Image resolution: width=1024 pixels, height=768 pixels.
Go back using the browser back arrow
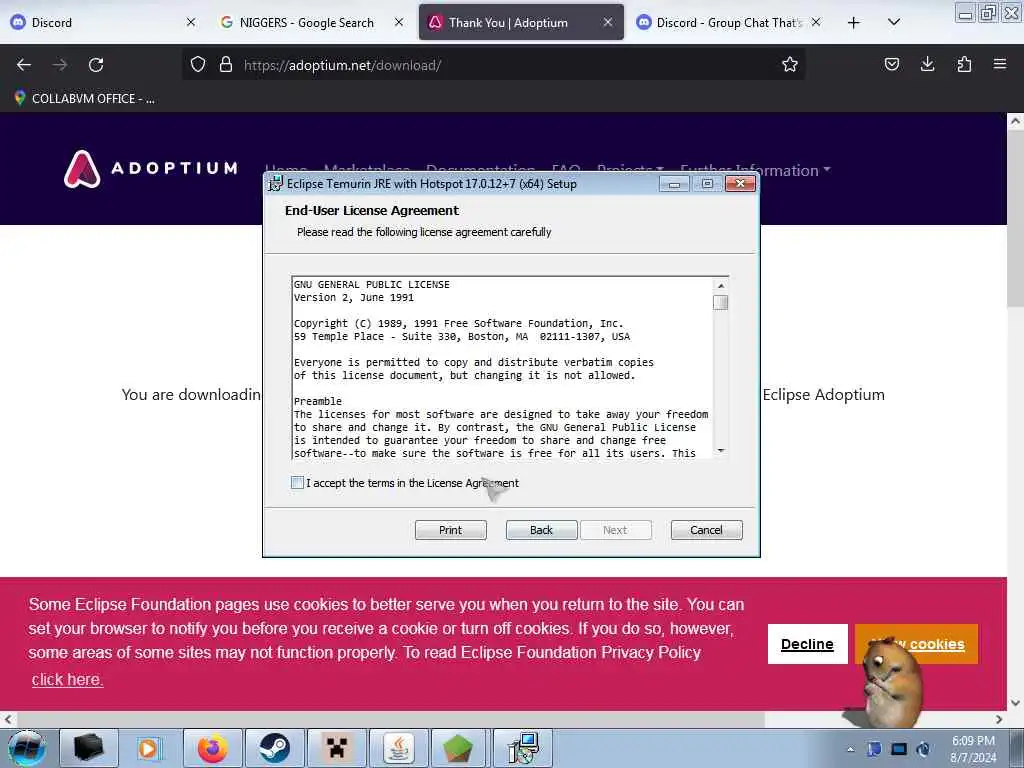24,65
